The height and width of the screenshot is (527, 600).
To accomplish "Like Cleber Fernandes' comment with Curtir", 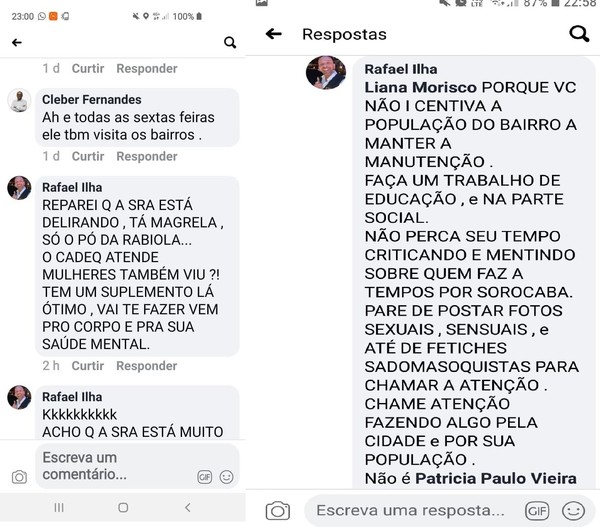I will [88, 156].
